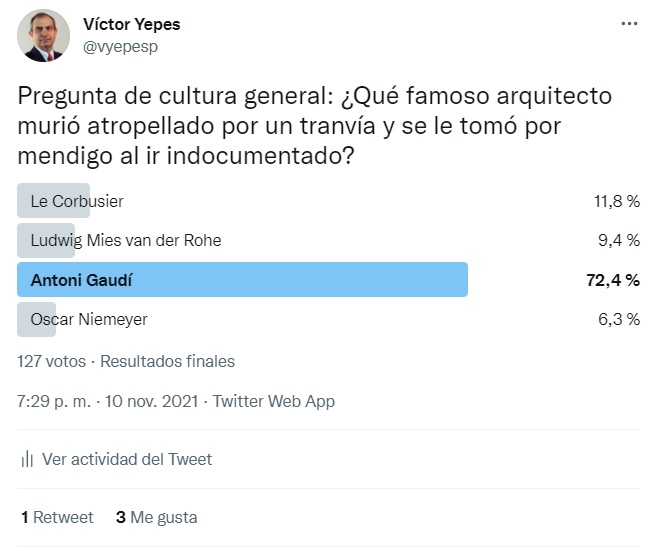View the 1 Retweet list
The height and width of the screenshot is (551, 653).
pyautogui.click(x=57, y=517)
